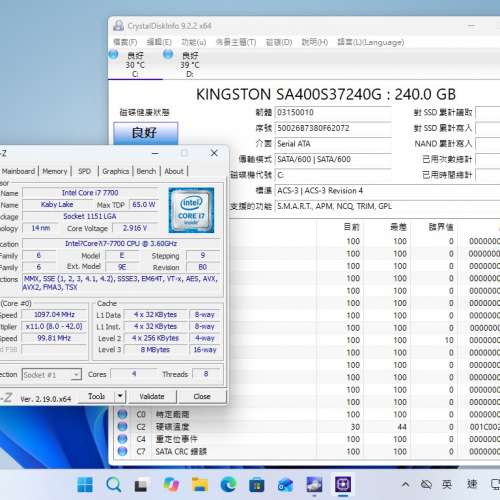Open the 說明(H) help menu
Viewport: 500px width, 500px height.
point(315,42)
